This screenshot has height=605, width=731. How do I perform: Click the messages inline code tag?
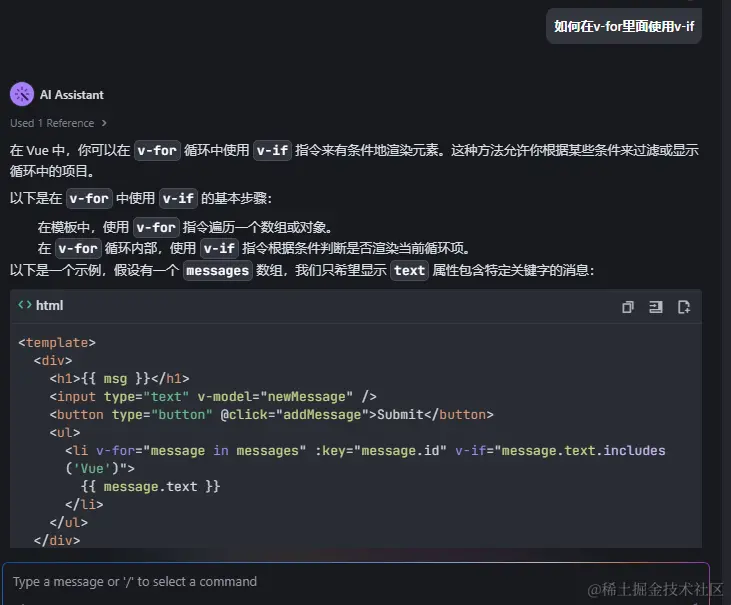point(217,270)
